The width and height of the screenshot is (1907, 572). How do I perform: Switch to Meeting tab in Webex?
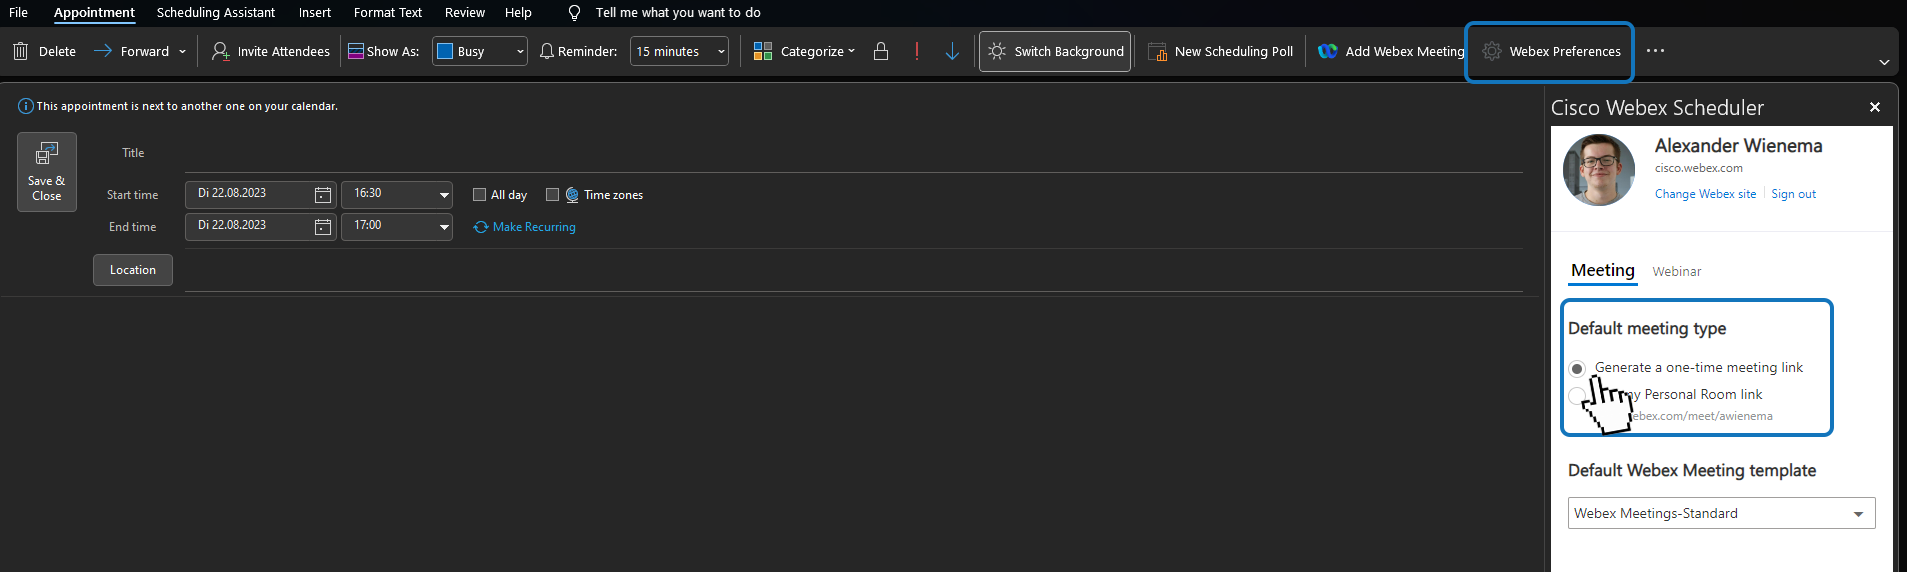coord(1603,270)
